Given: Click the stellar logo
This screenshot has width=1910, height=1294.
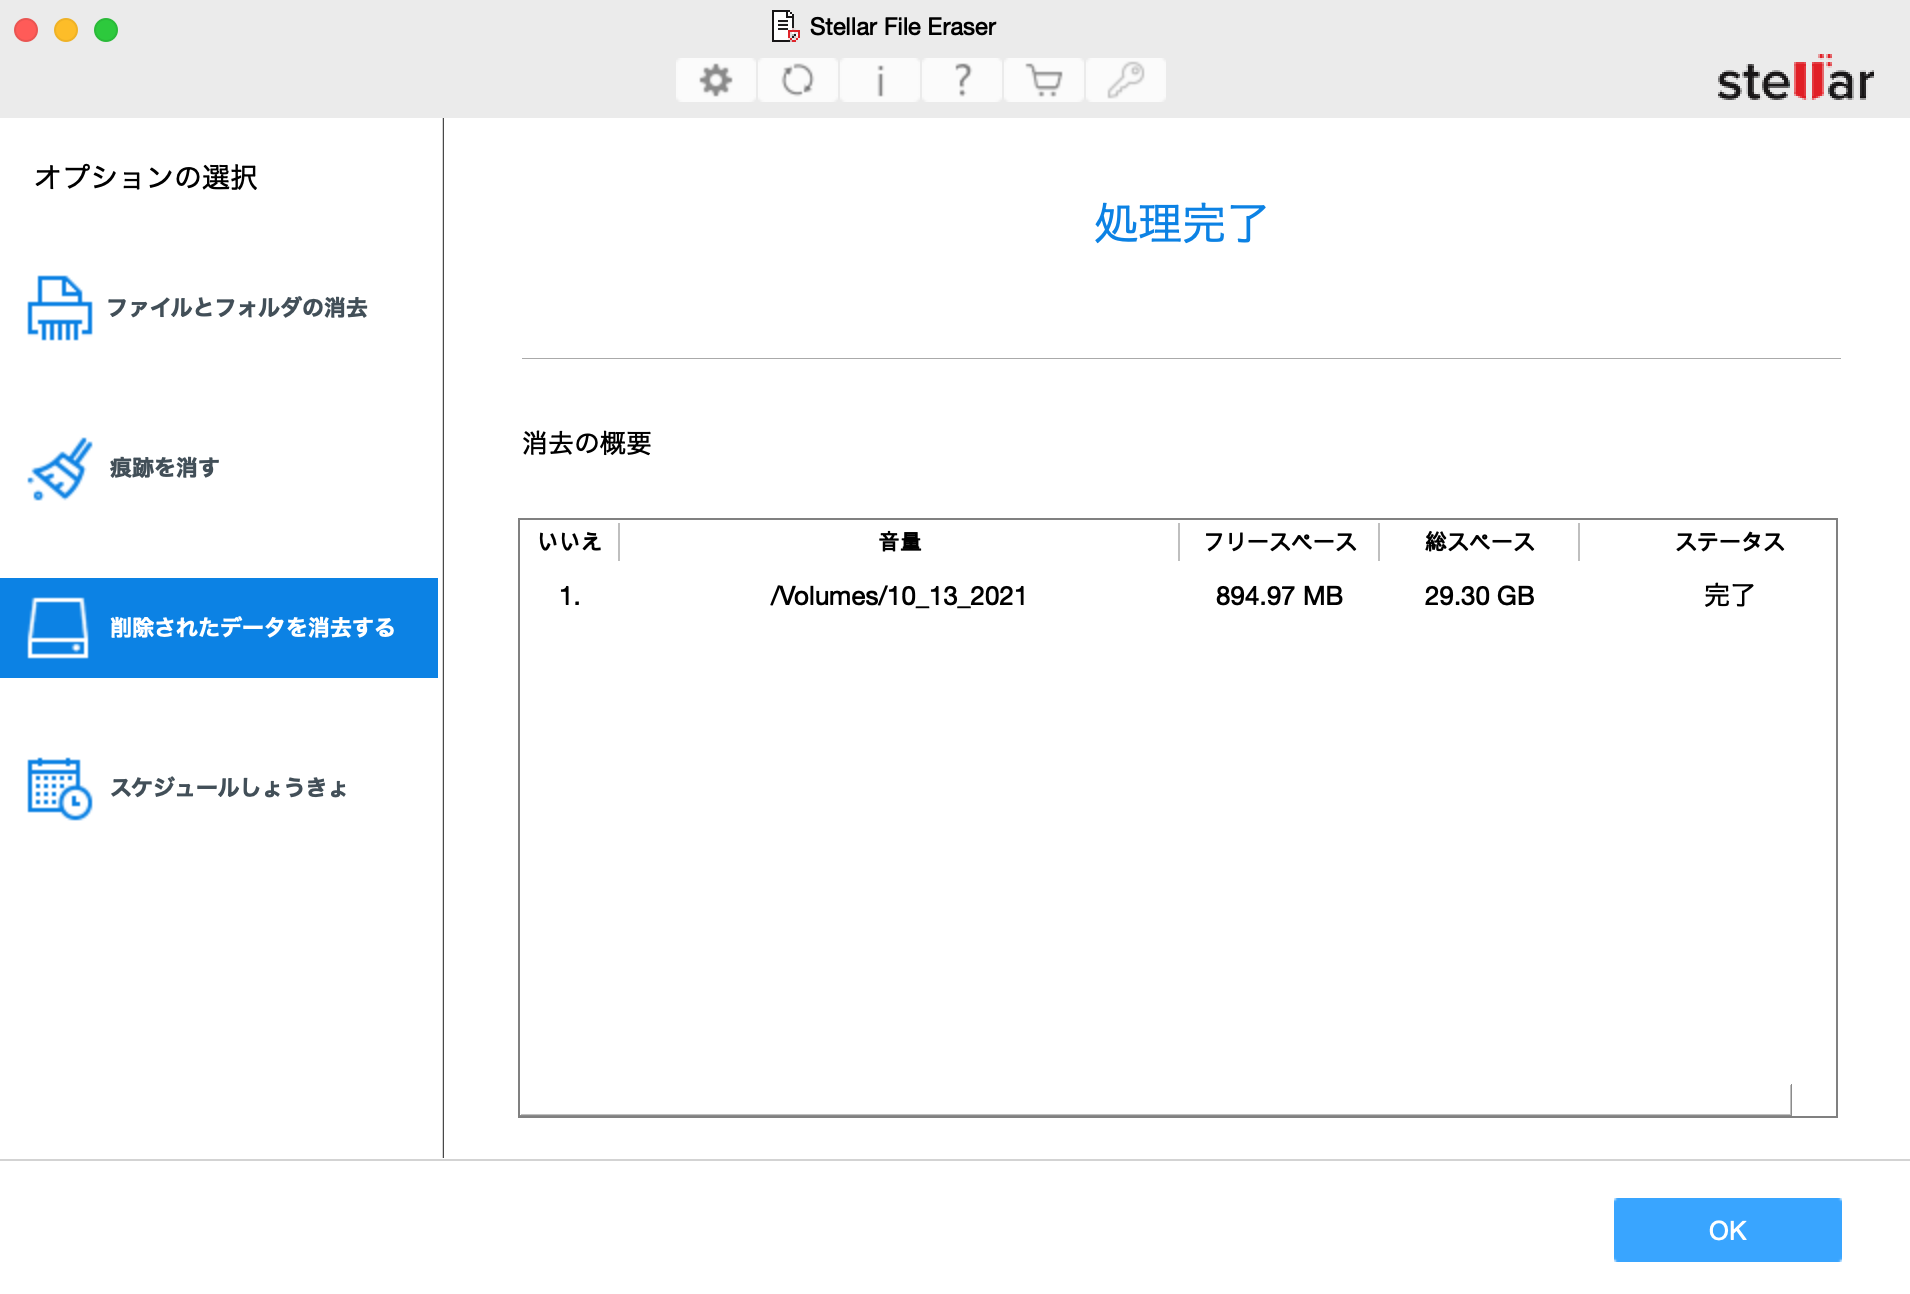Looking at the screenshot, I should (1795, 79).
